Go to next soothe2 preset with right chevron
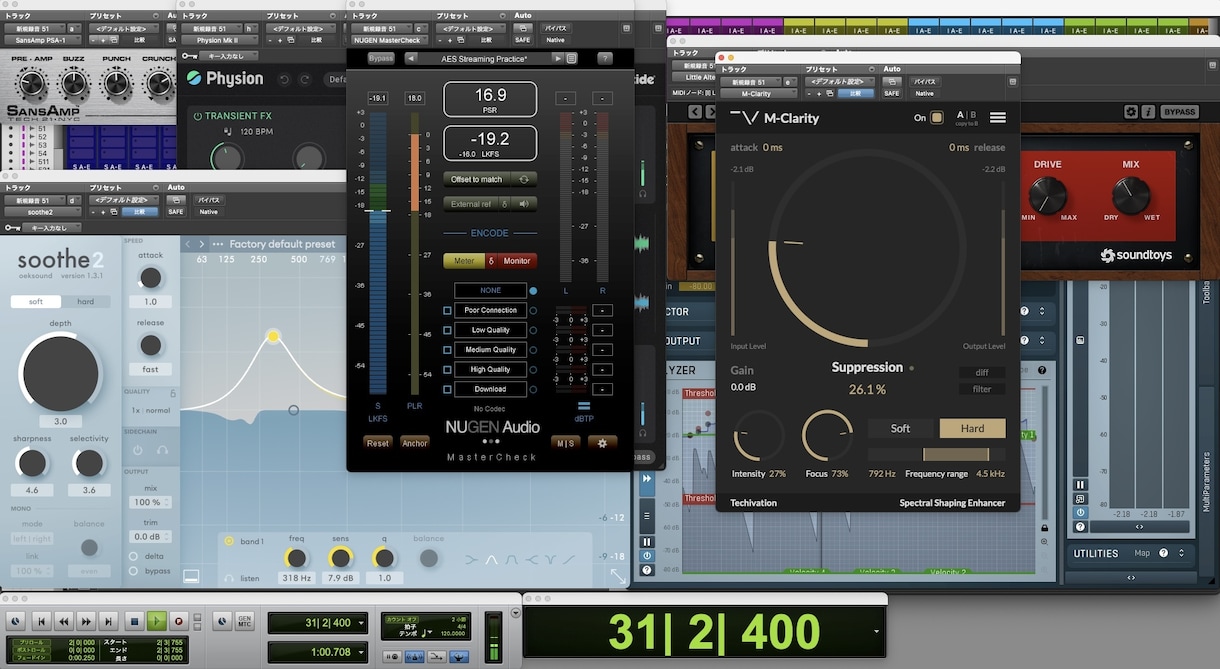 [x=201, y=244]
